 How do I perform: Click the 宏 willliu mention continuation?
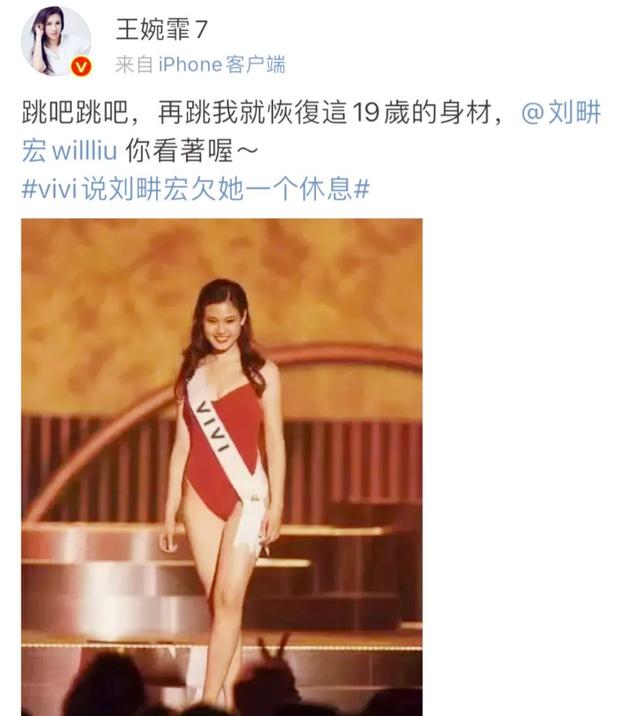click(70, 150)
